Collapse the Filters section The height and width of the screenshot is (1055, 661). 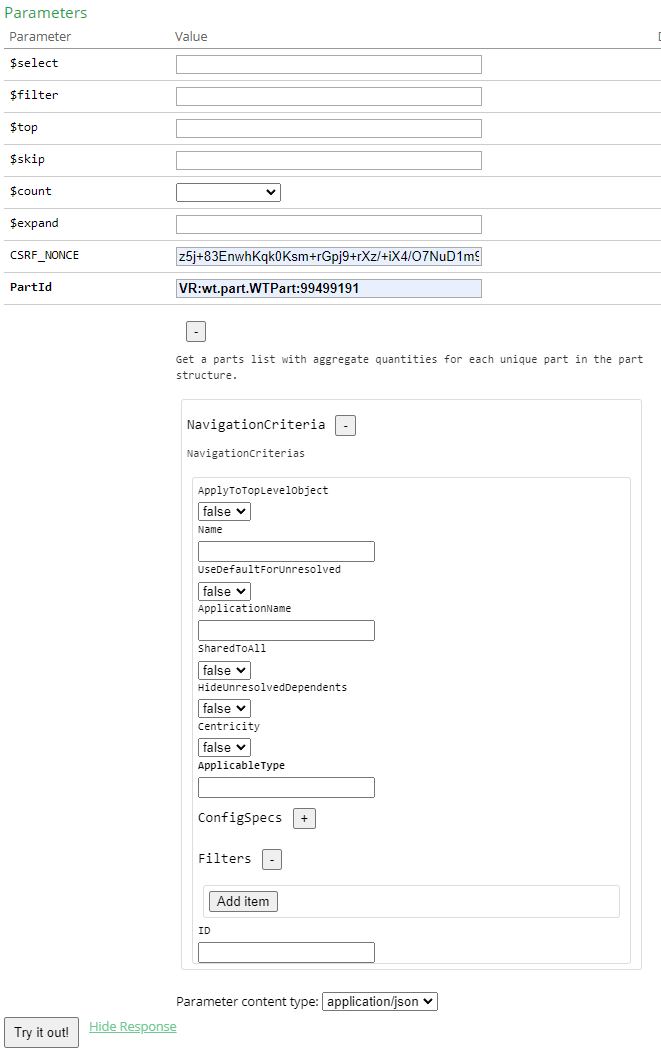272,859
